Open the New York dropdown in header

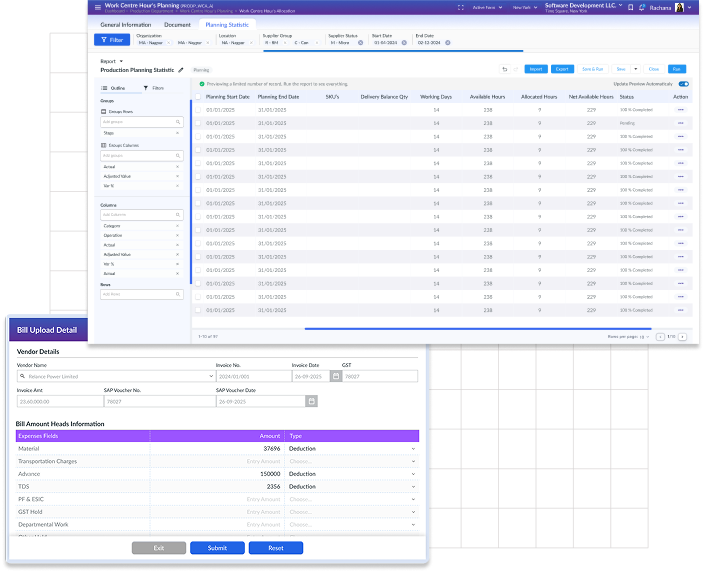pyautogui.click(x=525, y=8)
